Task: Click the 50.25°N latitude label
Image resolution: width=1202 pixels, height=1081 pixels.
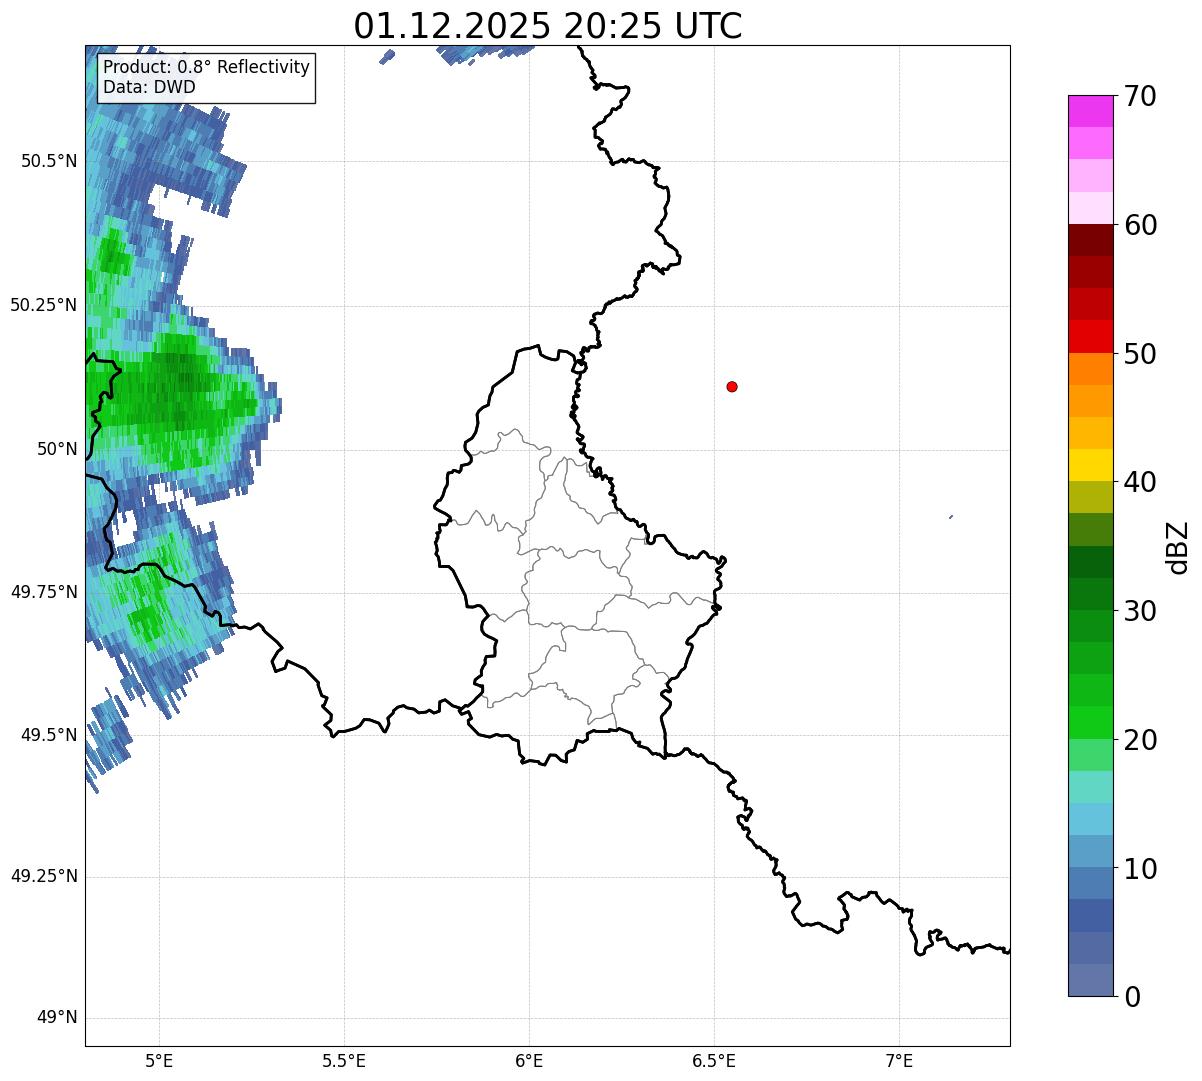Action: coord(43,305)
